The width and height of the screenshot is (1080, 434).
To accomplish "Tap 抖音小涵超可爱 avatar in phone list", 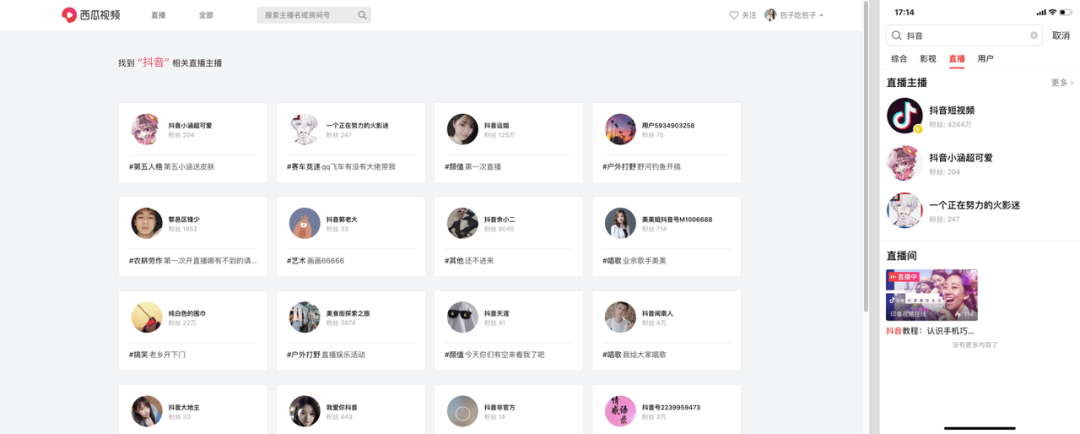I will tap(904, 163).
